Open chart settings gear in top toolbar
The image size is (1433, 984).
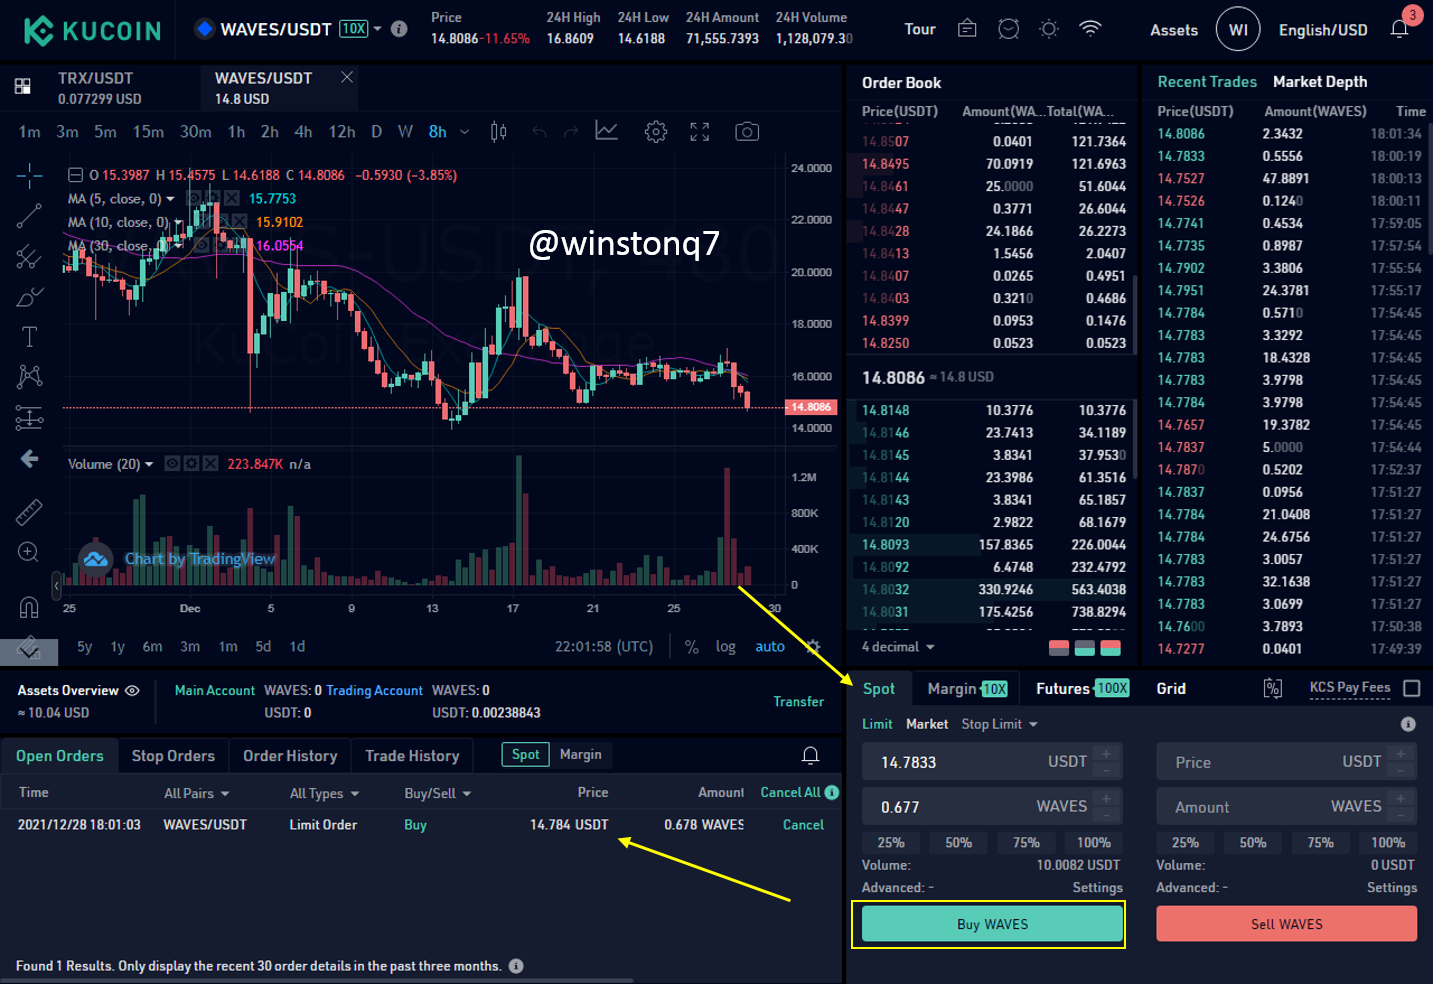tap(656, 132)
